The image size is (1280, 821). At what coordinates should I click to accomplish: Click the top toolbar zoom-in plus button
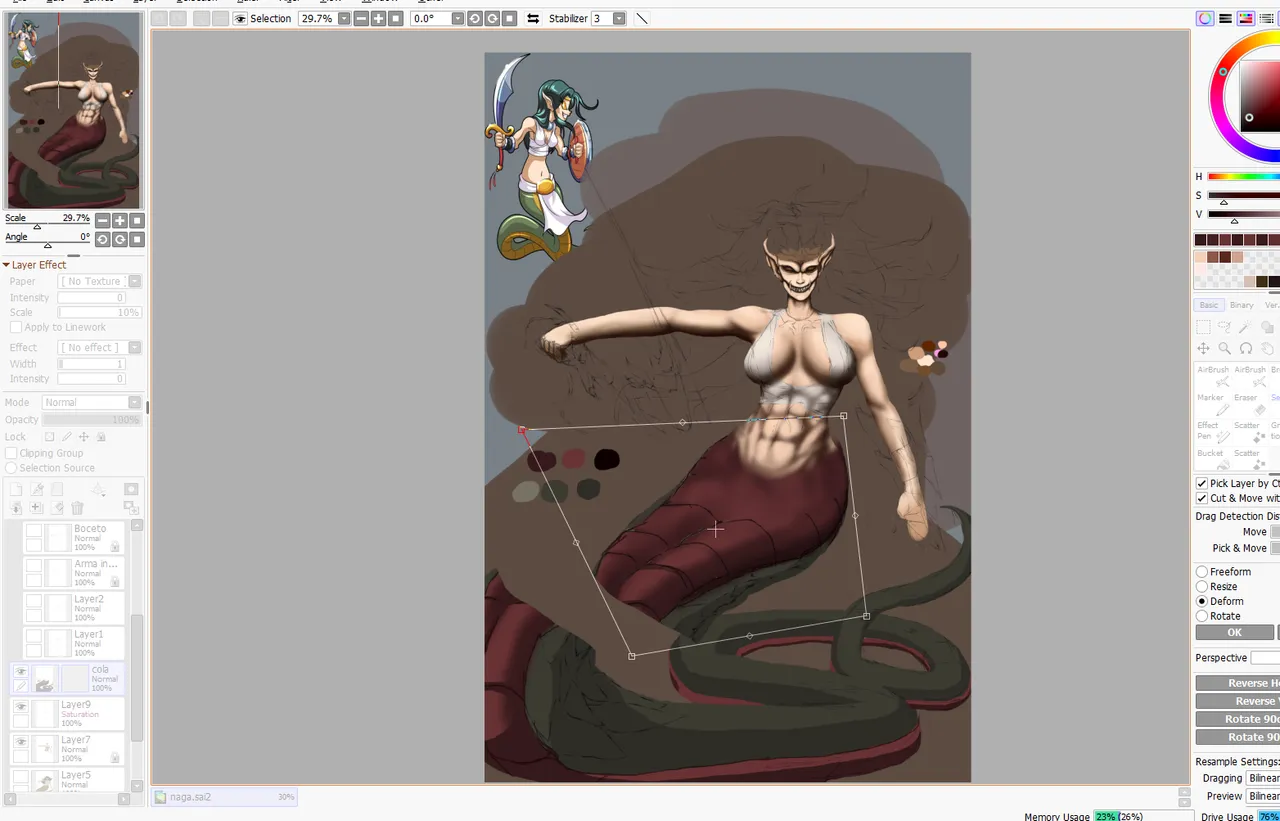[x=378, y=18]
